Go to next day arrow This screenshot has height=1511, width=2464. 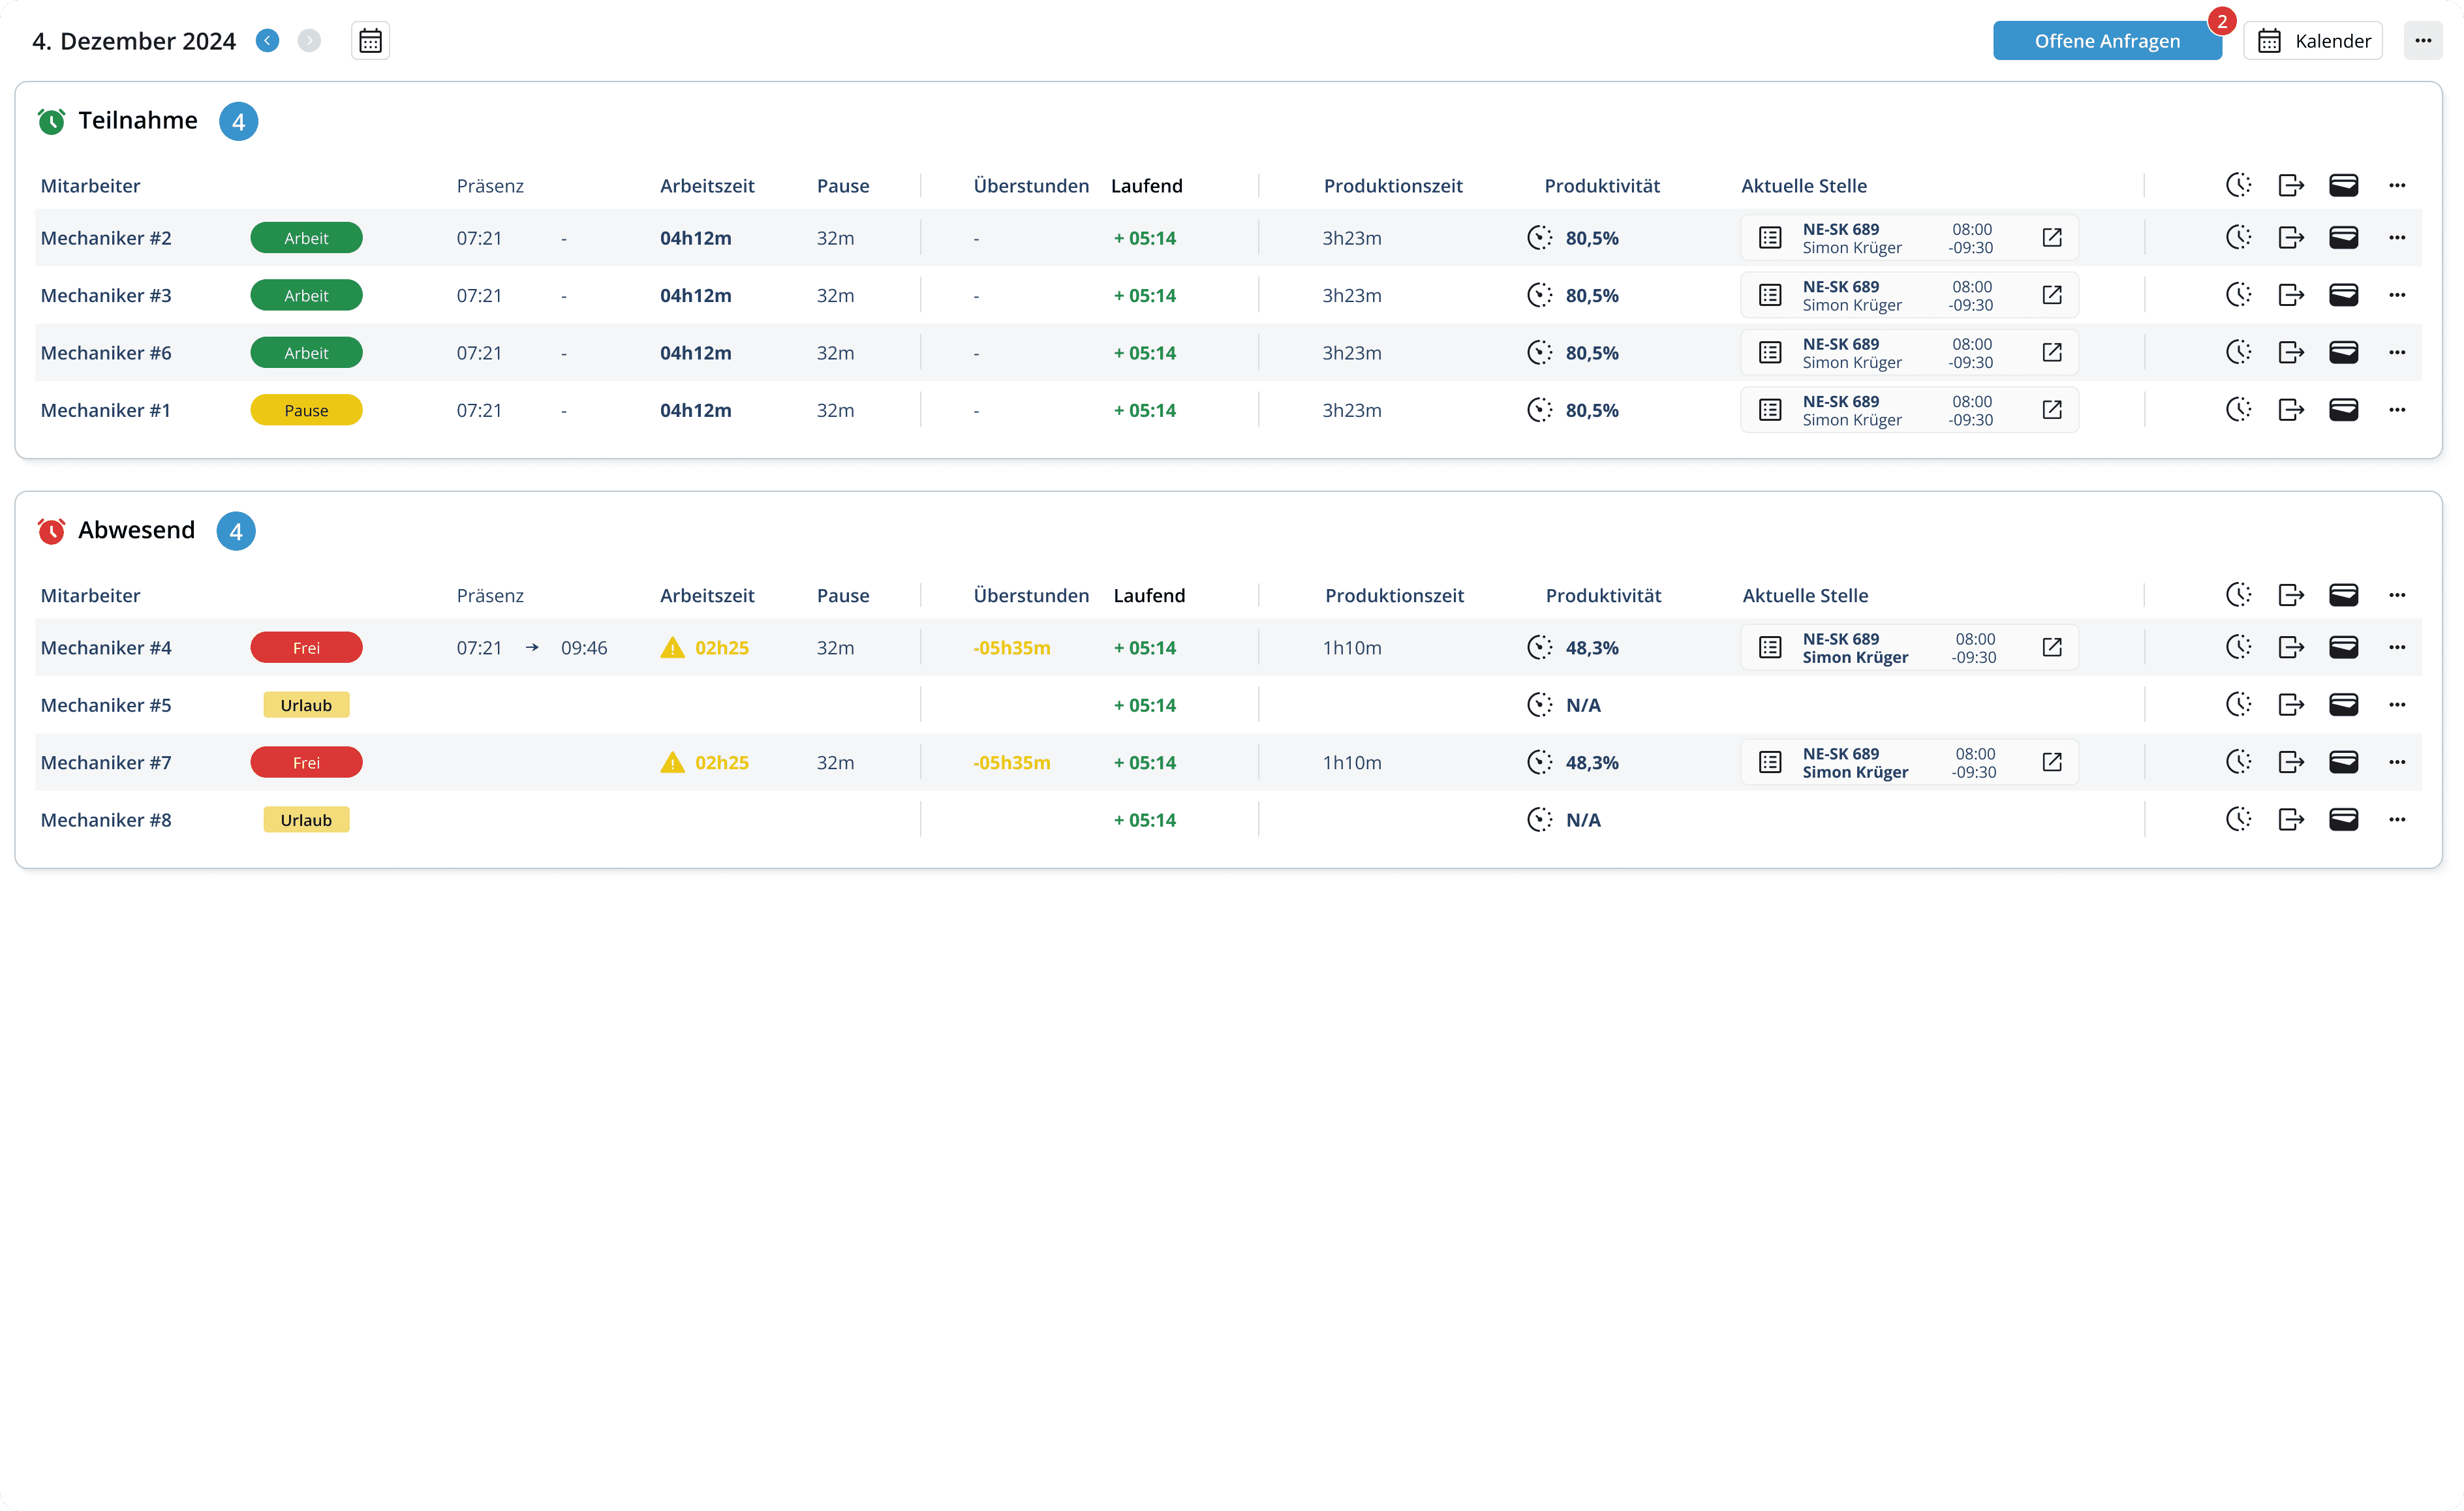tap(309, 41)
